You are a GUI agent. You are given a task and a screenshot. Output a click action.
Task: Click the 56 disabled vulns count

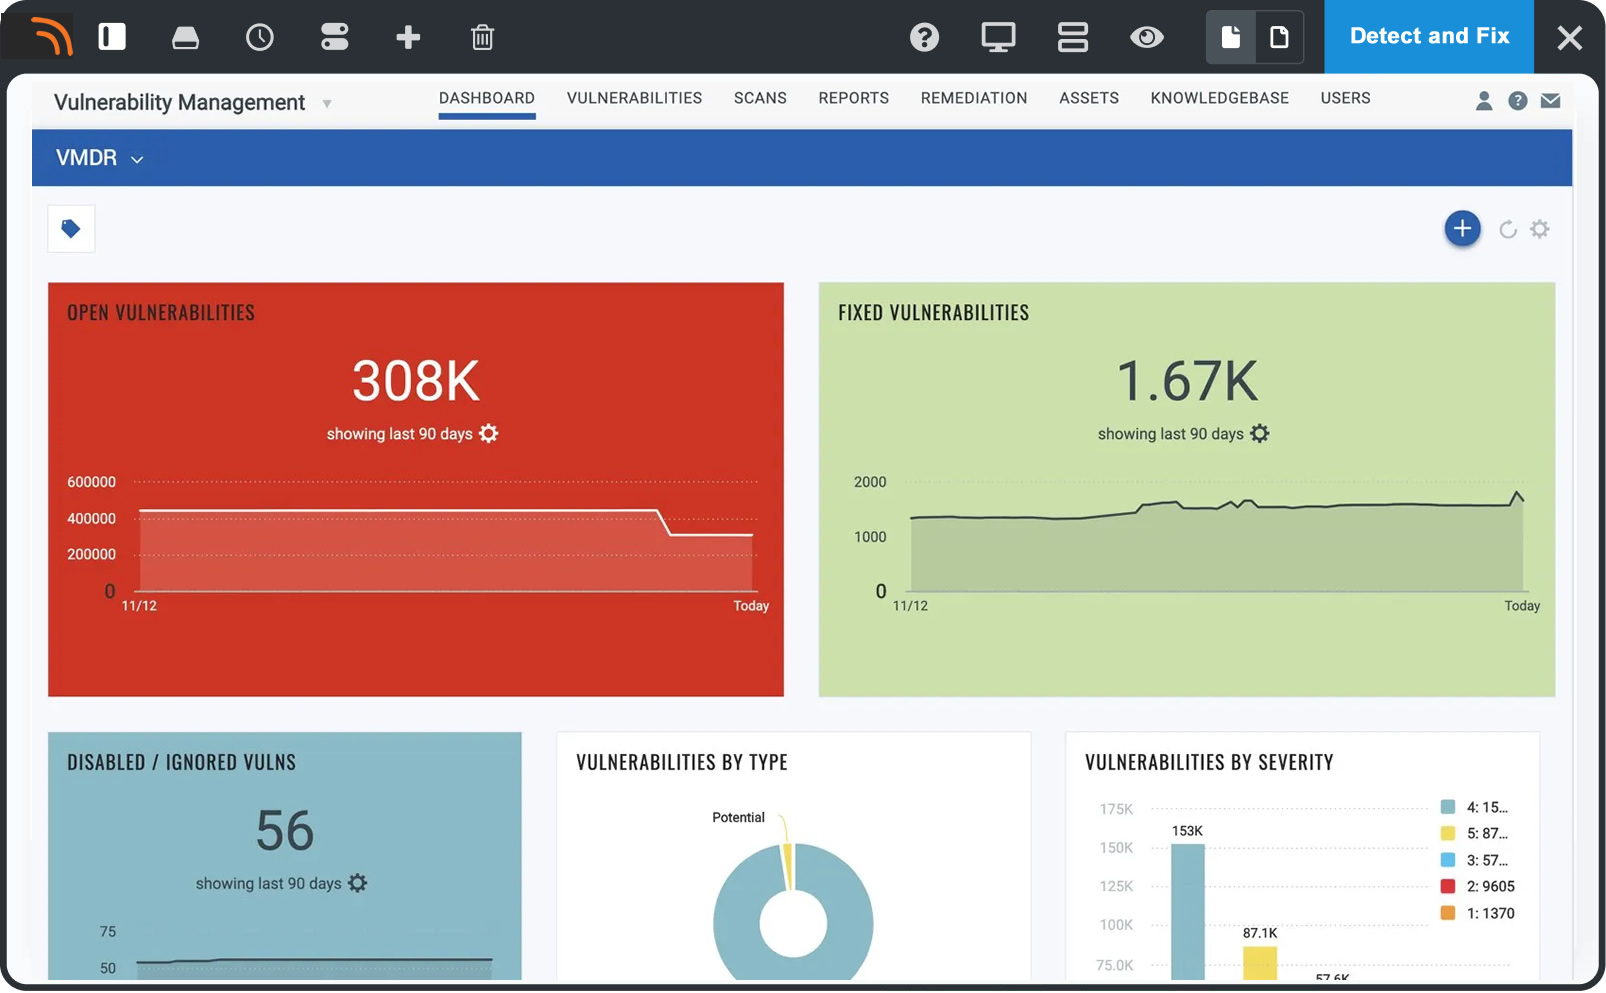point(285,831)
